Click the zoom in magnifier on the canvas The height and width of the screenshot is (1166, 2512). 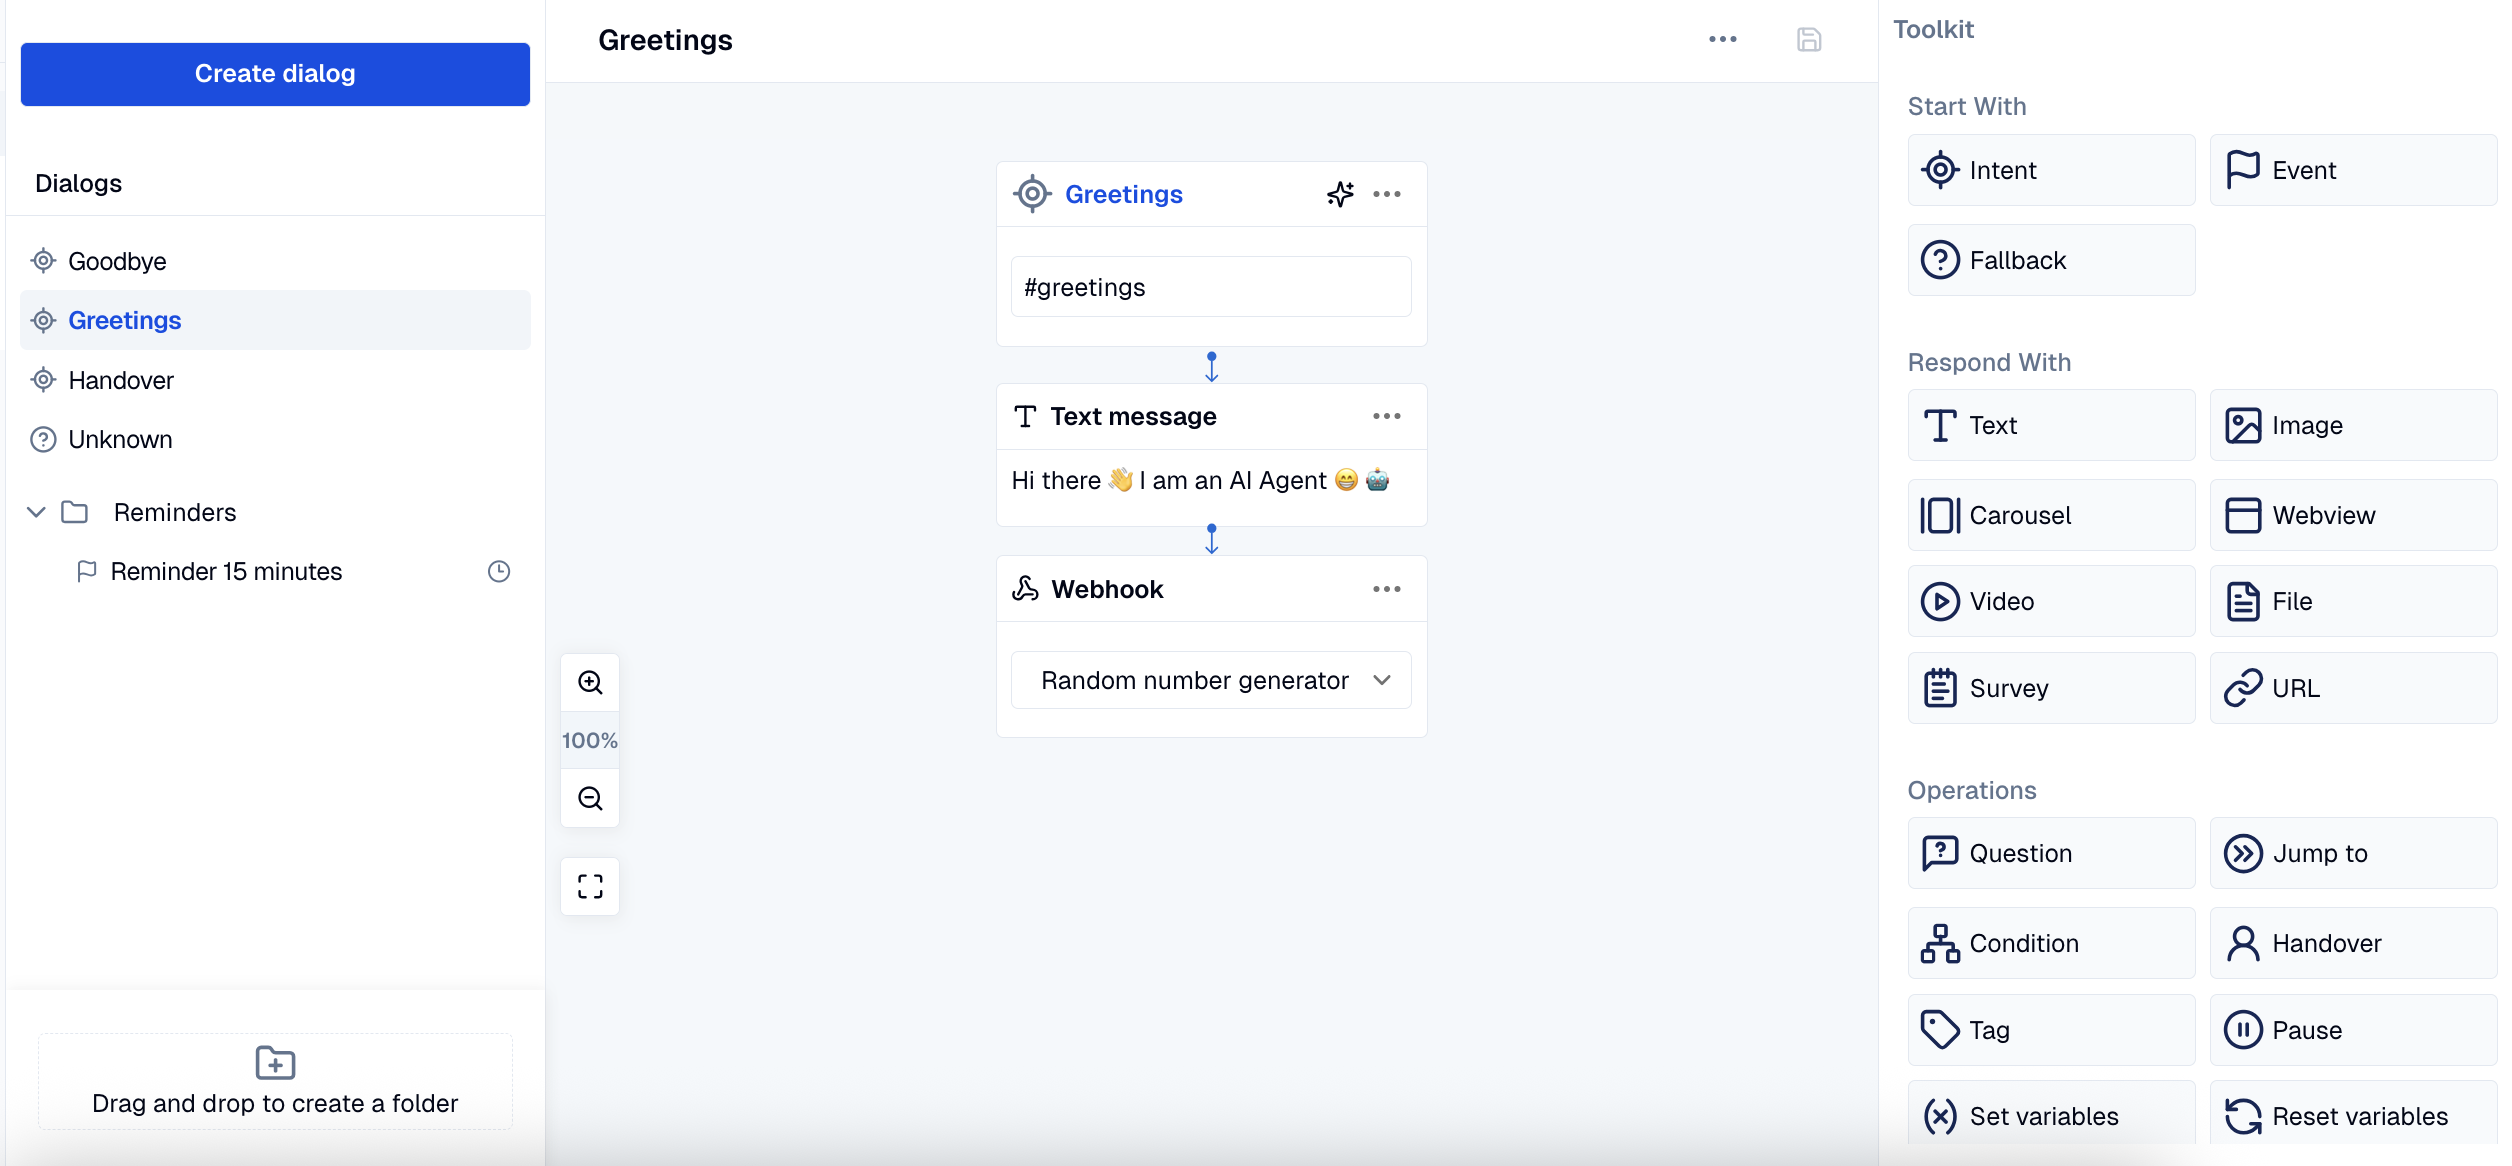(x=591, y=682)
